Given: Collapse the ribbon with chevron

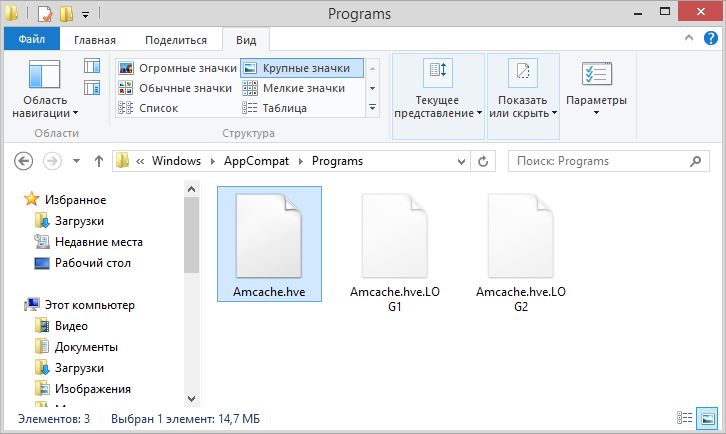Looking at the screenshot, I should coord(689,38).
